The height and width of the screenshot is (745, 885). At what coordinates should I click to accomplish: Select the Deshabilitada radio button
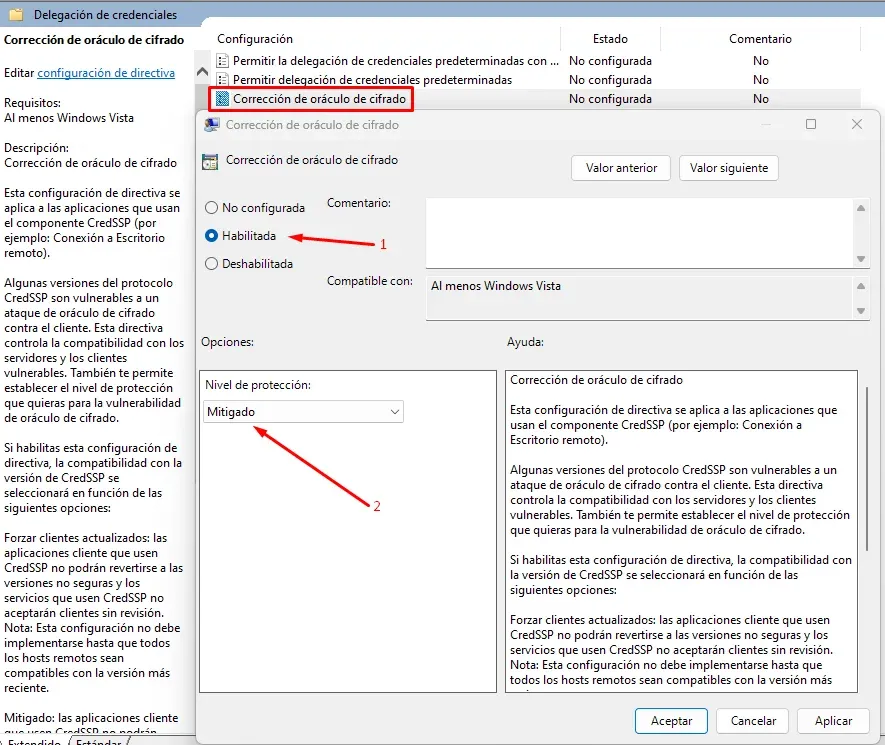point(211,264)
